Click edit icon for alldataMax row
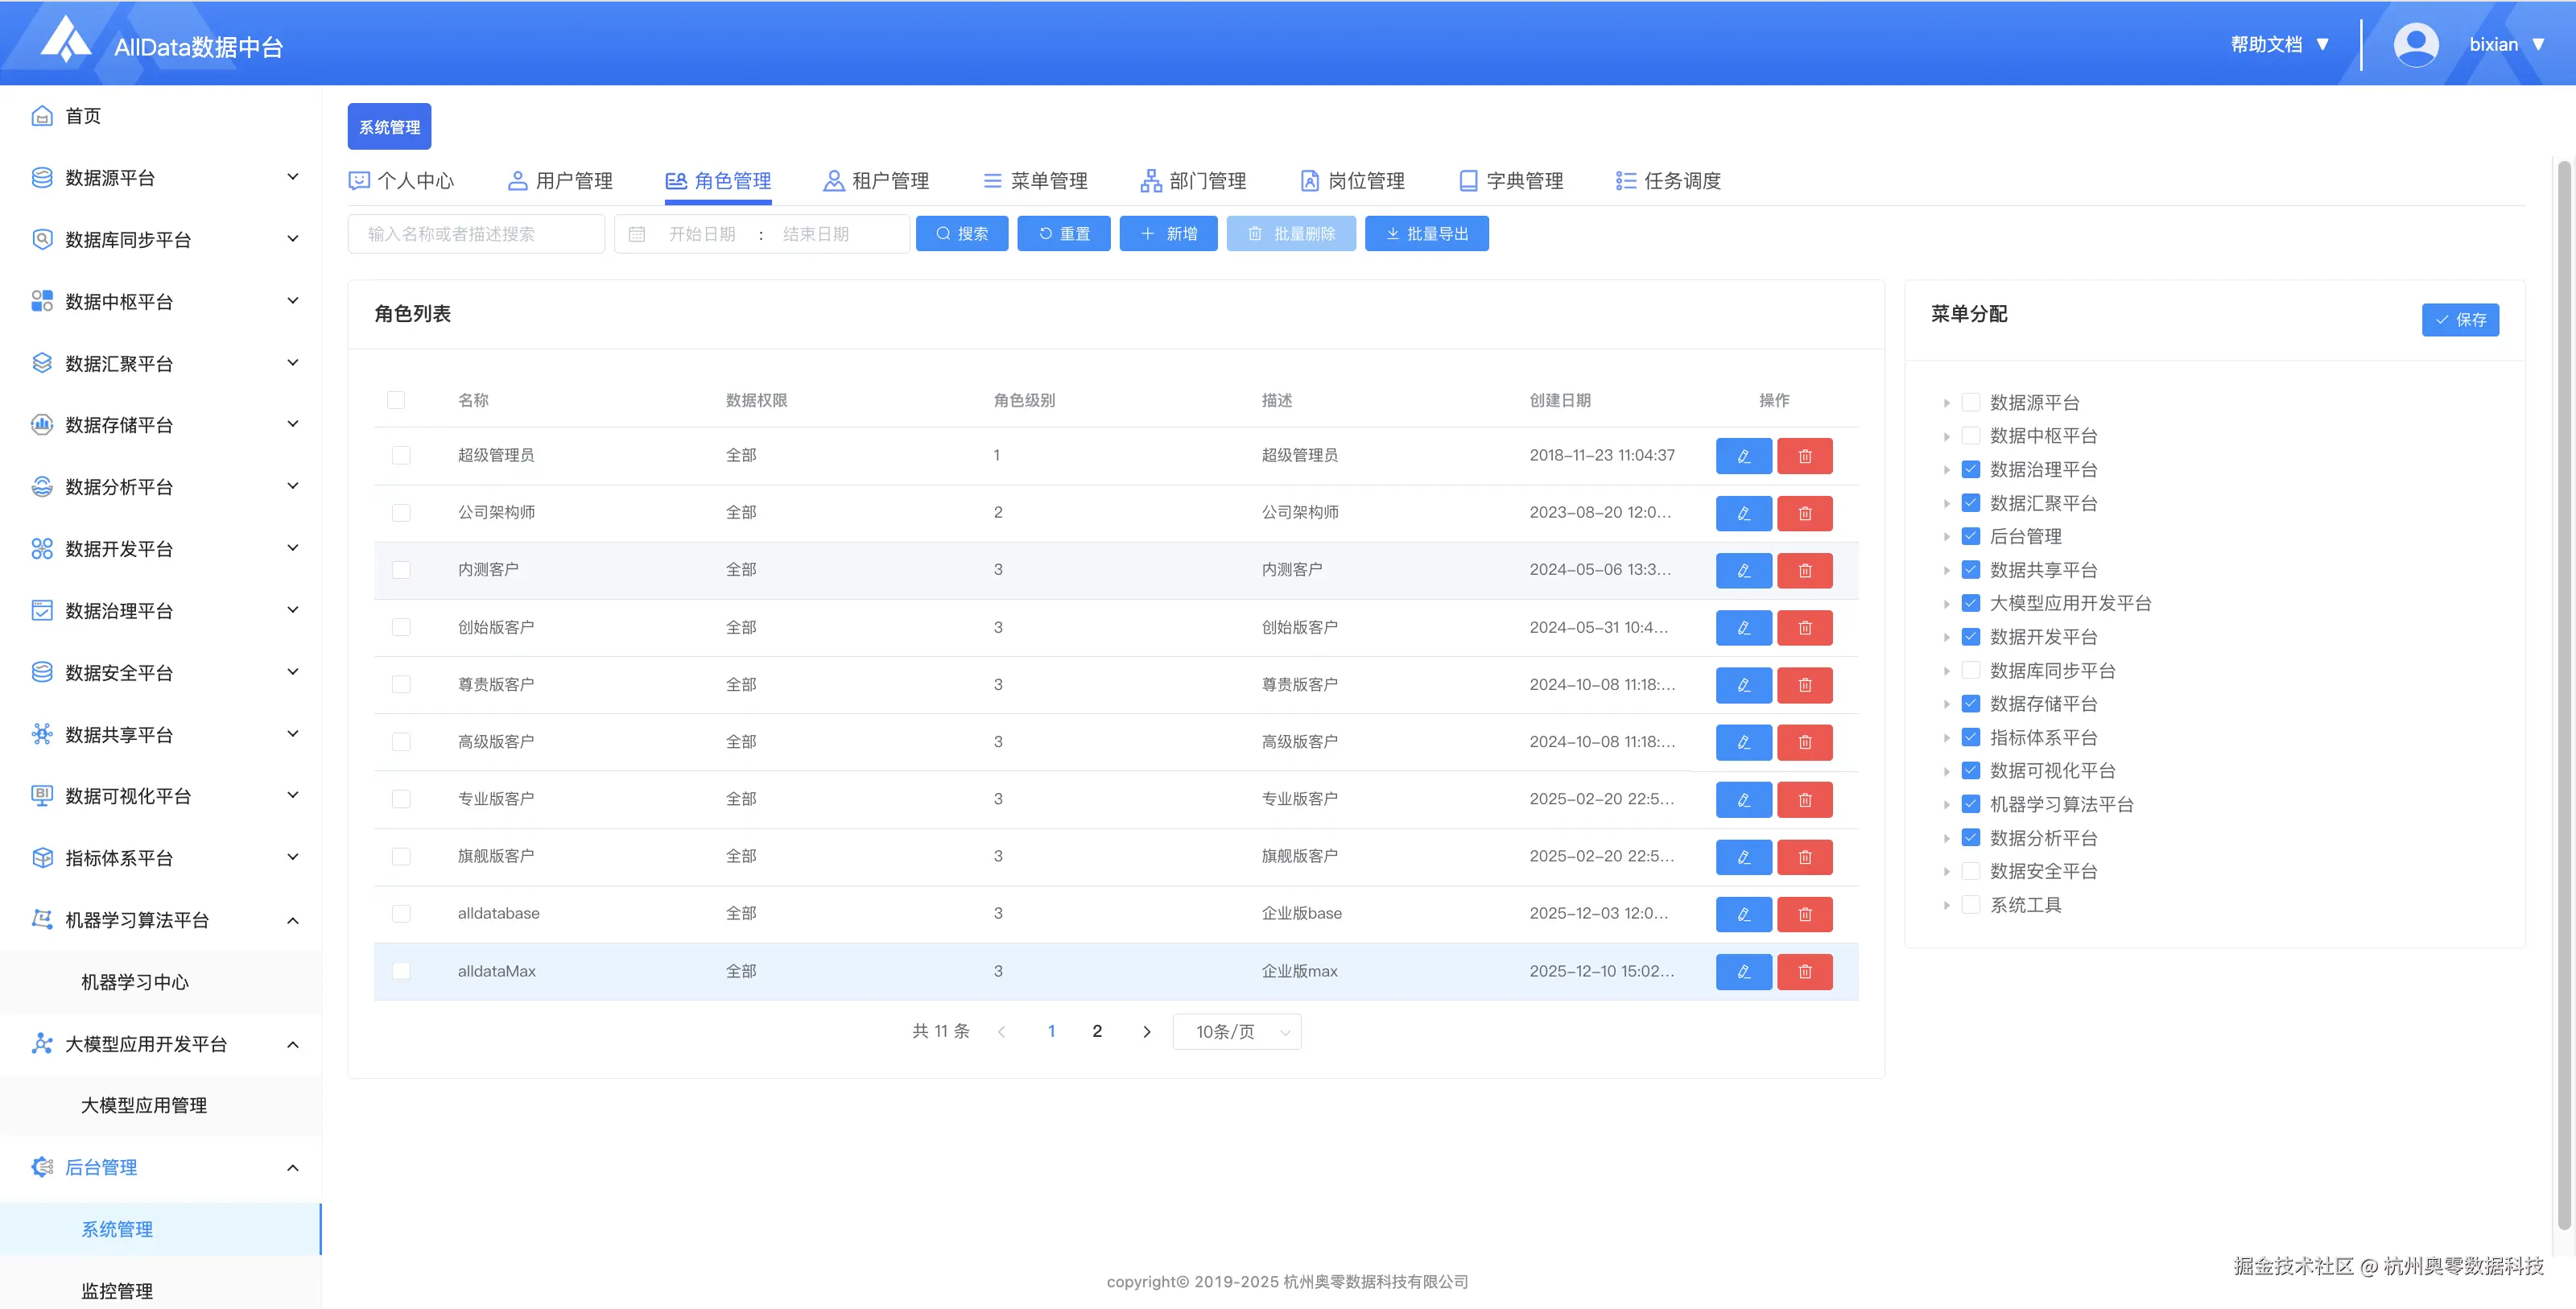The width and height of the screenshot is (2576, 1309). [x=1743, y=971]
